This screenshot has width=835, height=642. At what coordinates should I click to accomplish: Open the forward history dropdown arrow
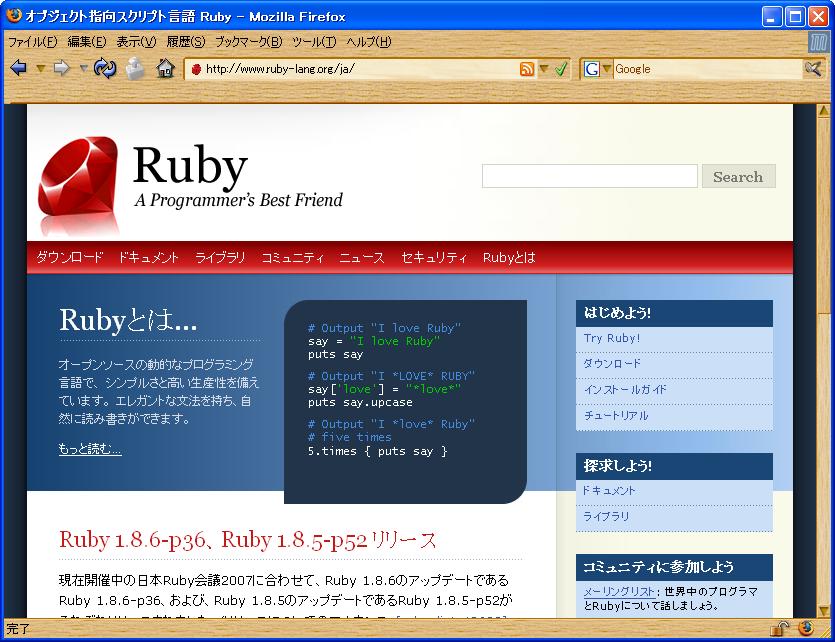point(83,69)
